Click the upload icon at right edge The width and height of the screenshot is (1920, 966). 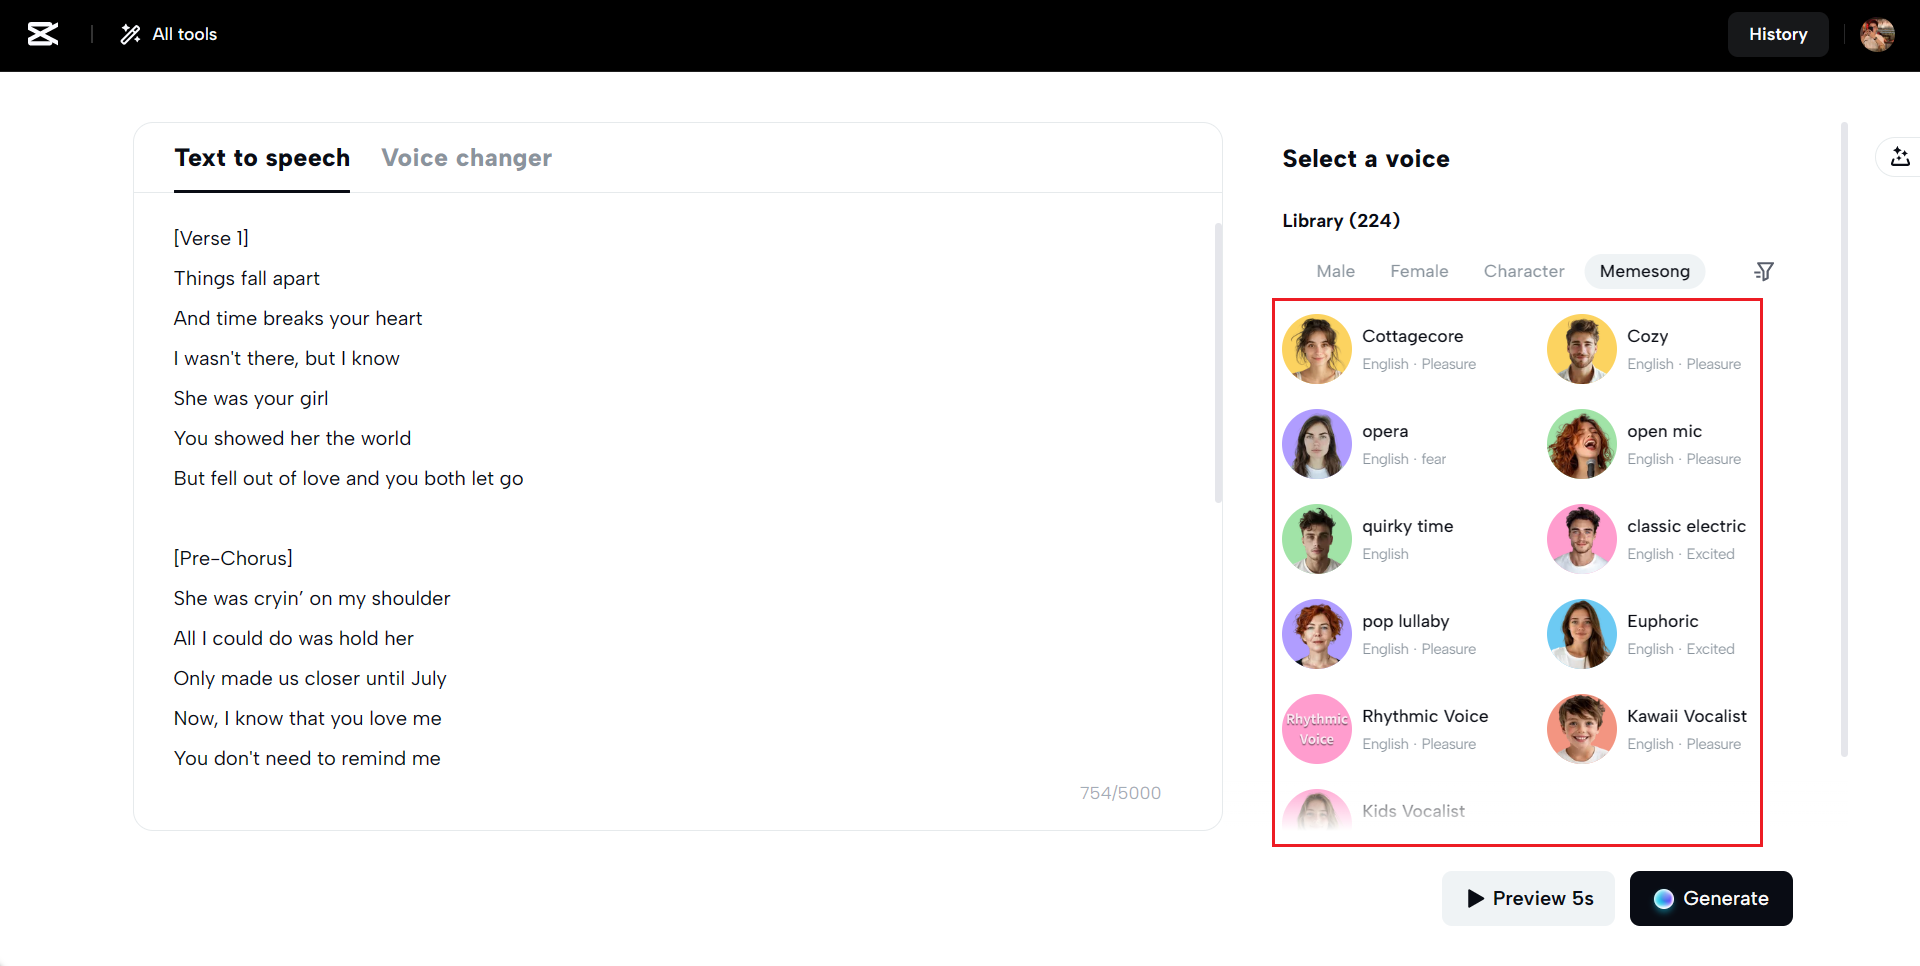point(1900,157)
